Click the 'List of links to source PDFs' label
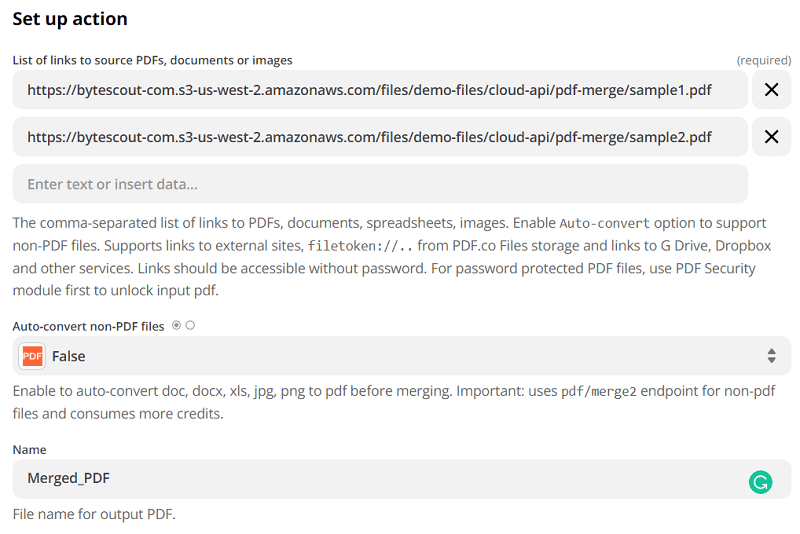Viewport: 800px width, 534px height. pos(152,61)
